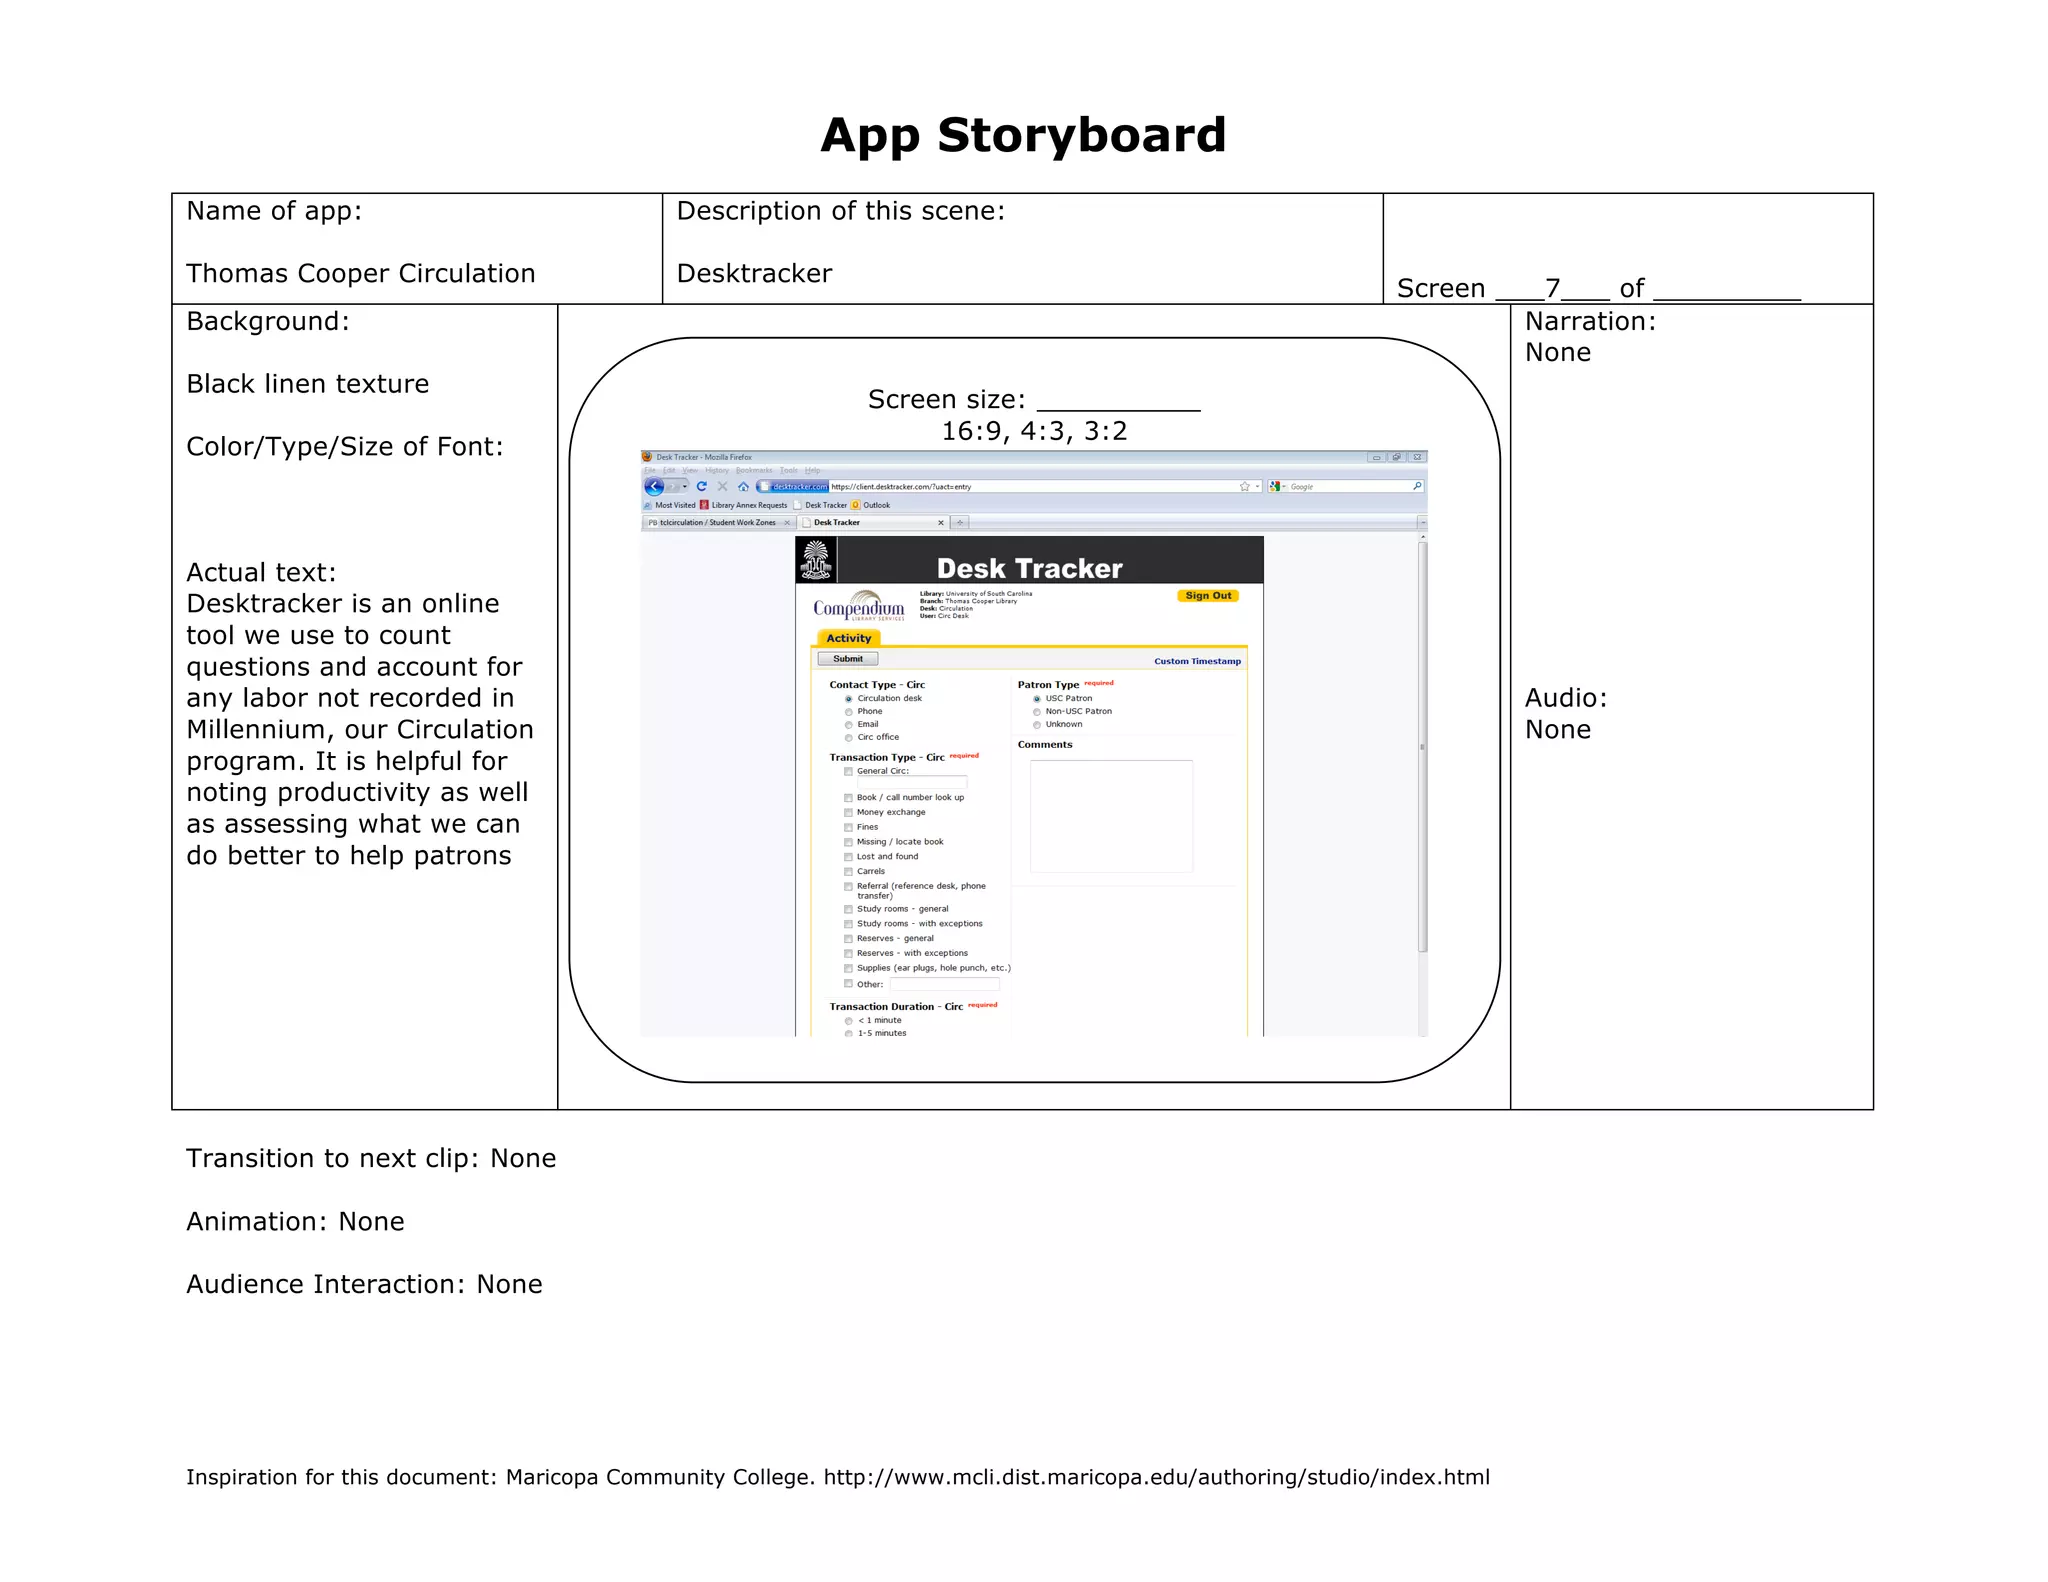This screenshot has width=2048, height=1582.
Task: Click the Outlook bookmark icon
Action: [x=855, y=506]
